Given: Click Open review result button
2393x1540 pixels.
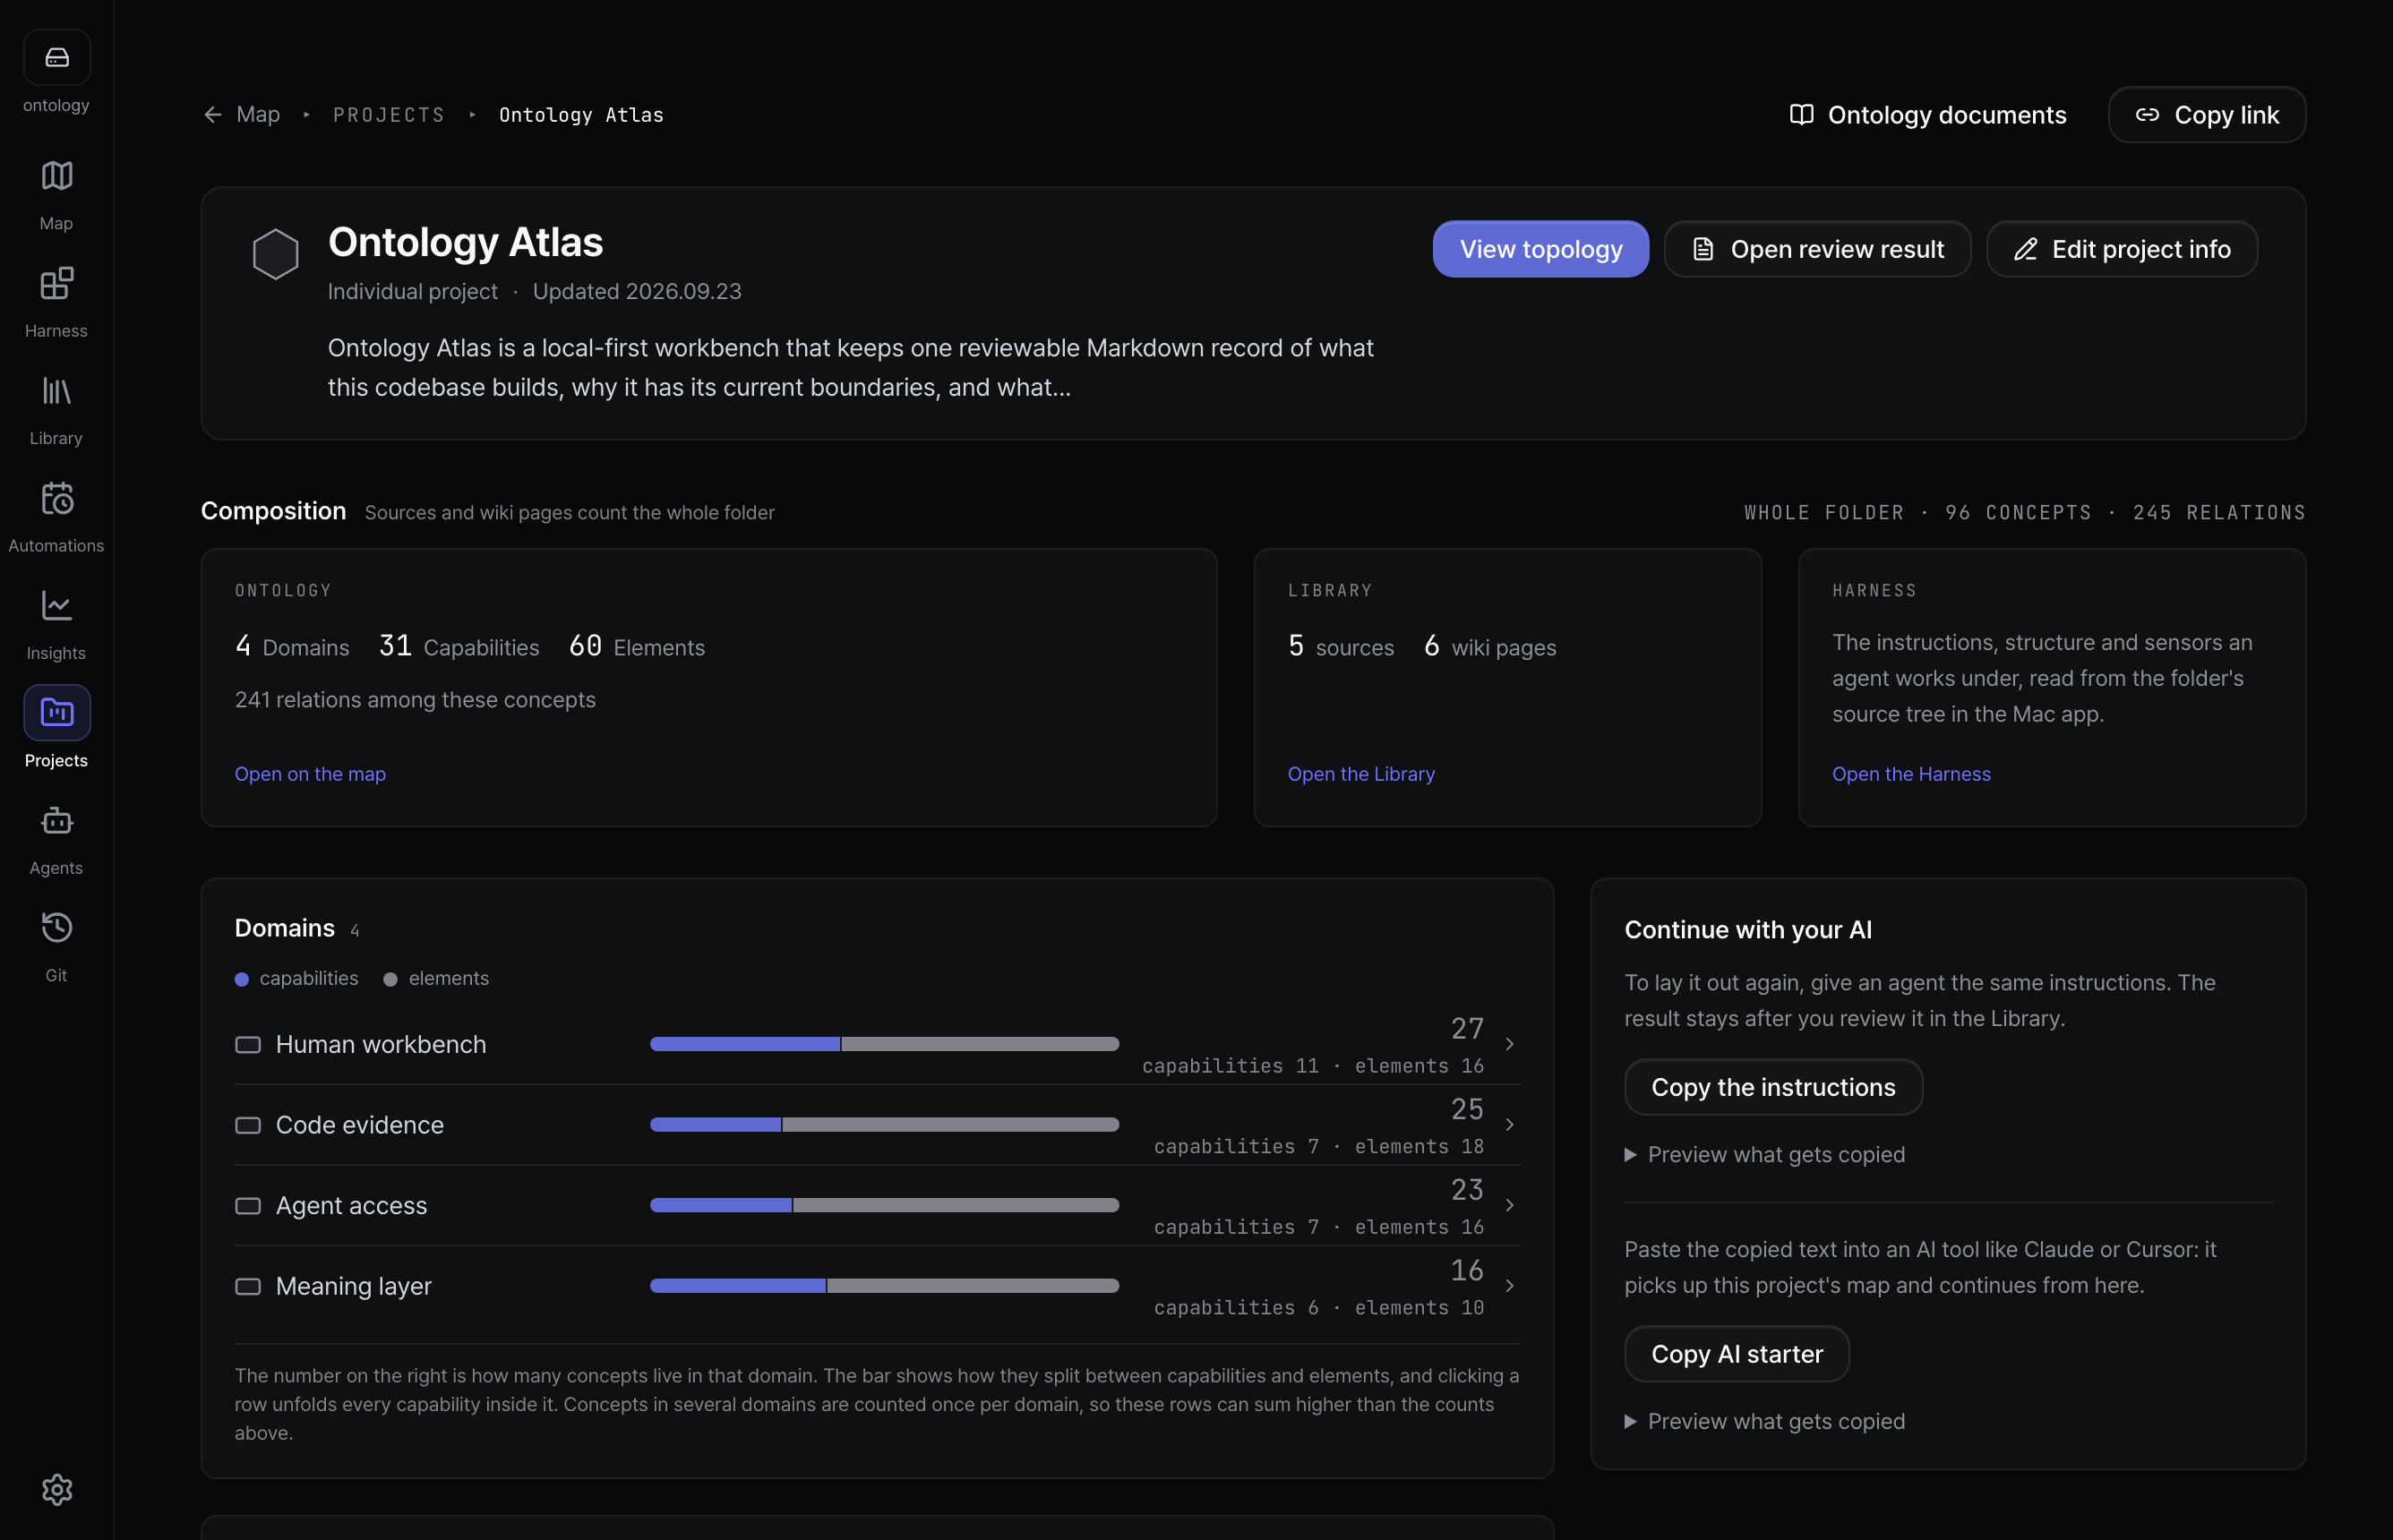Looking at the screenshot, I should tap(1817, 249).
